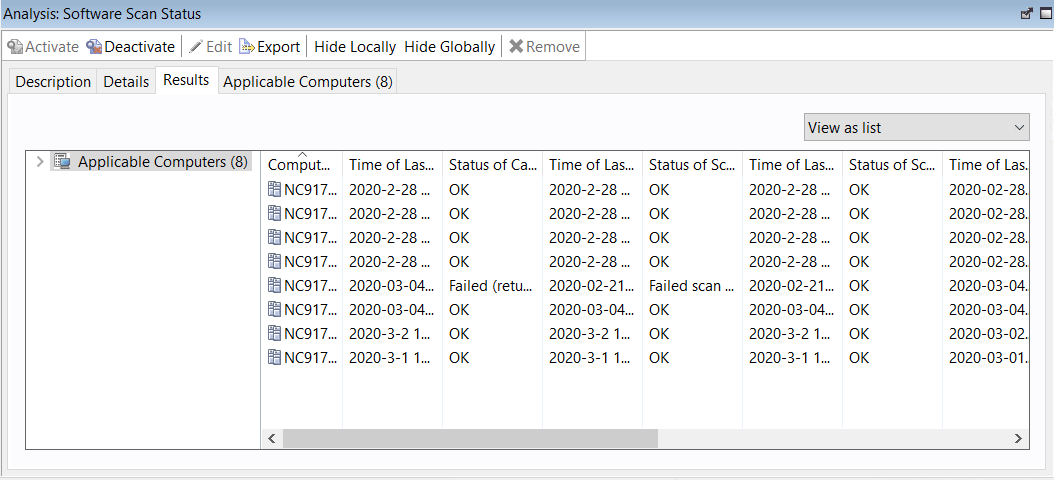This screenshot has height=480, width=1054.
Task: Click the undock panel icon at top right
Action: (x=1026, y=14)
